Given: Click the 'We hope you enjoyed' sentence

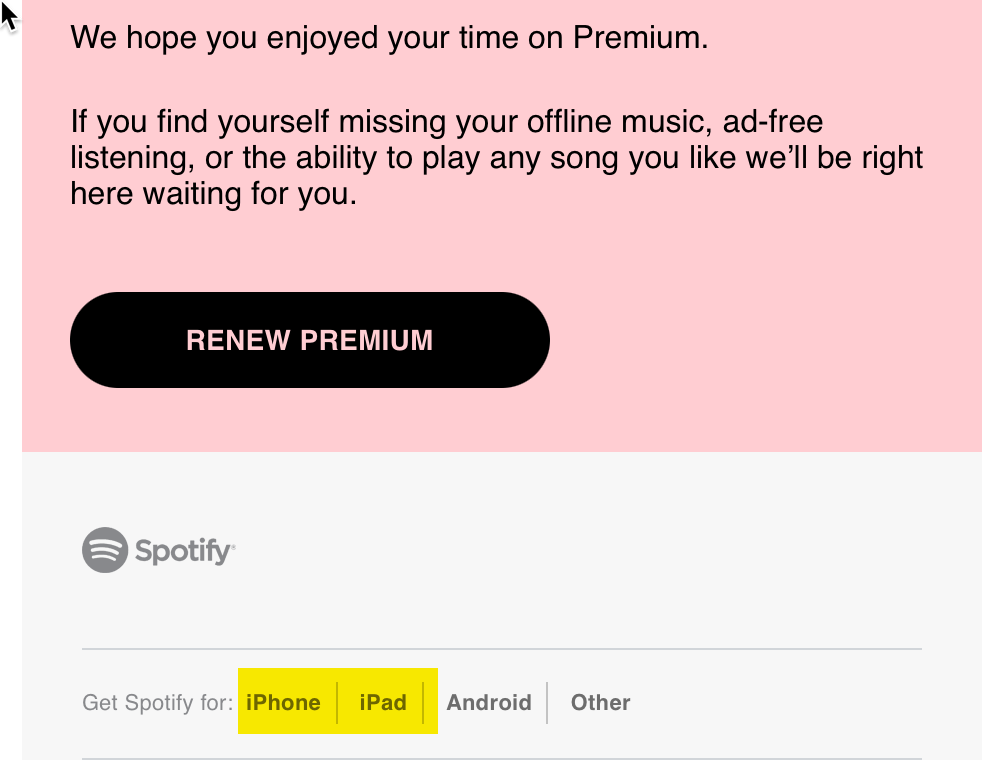Looking at the screenshot, I should [389, 38].
